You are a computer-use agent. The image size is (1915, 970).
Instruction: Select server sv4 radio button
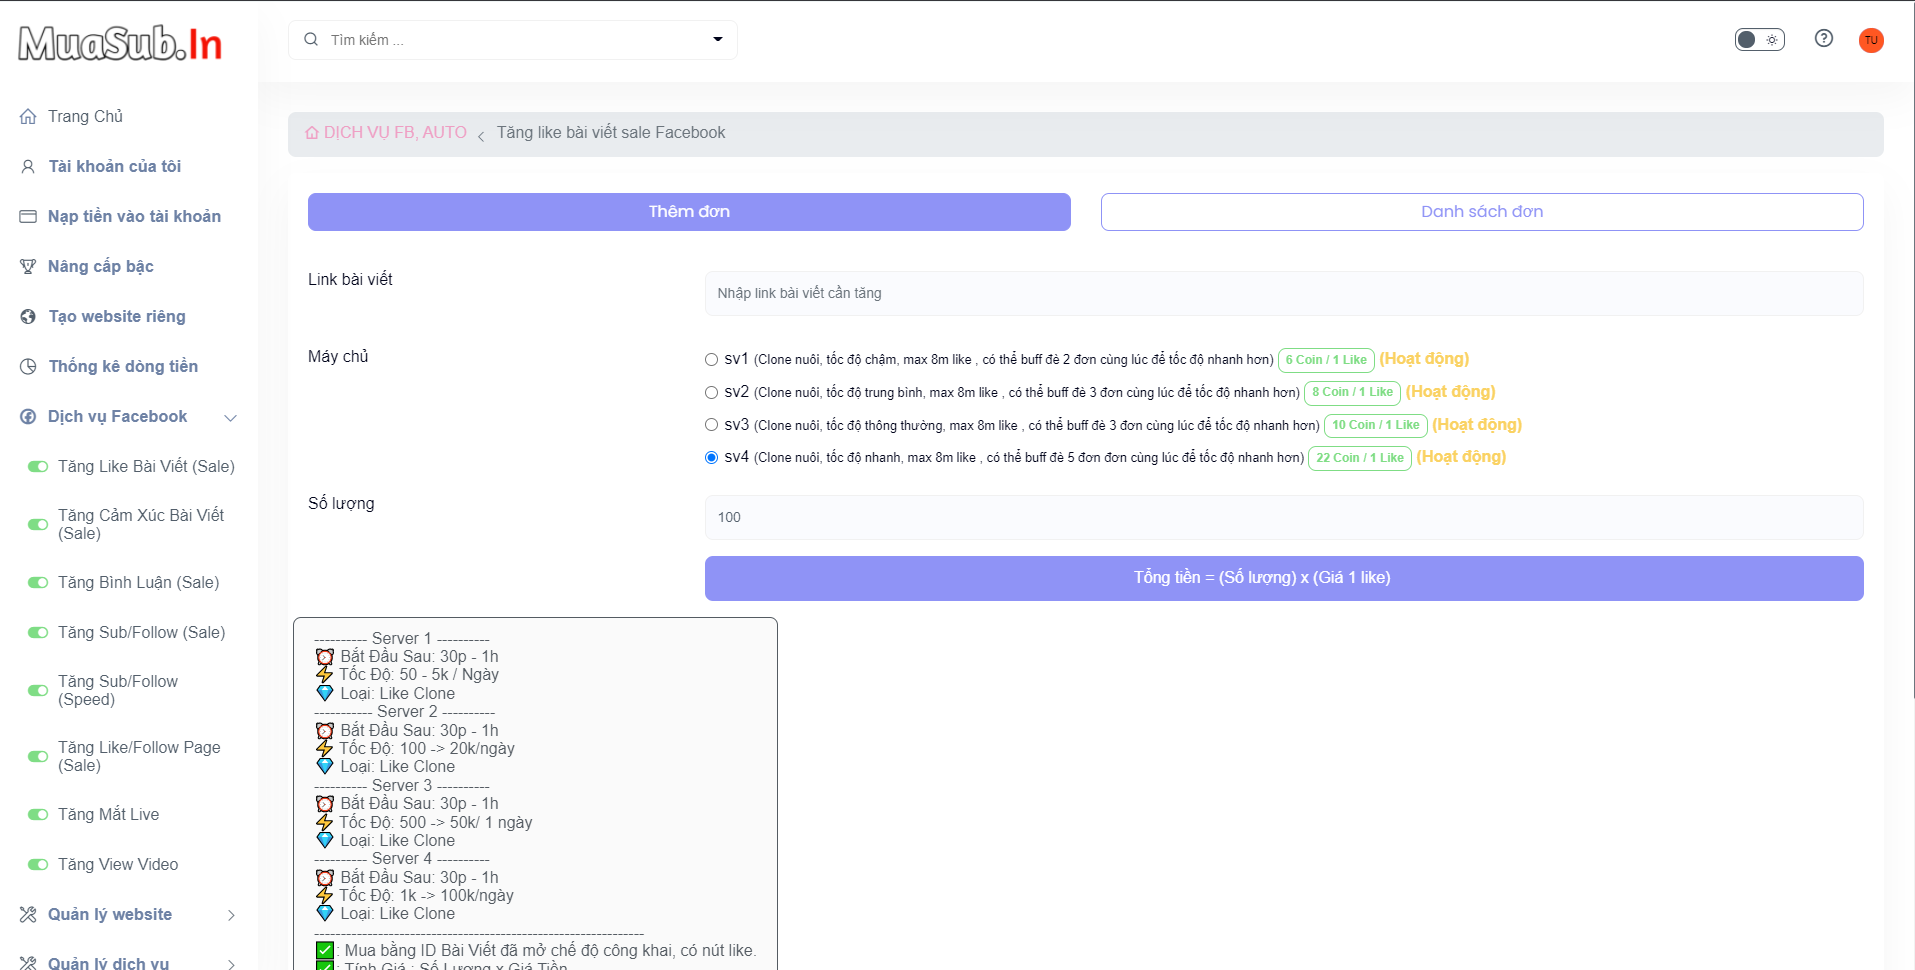(711, 457)
